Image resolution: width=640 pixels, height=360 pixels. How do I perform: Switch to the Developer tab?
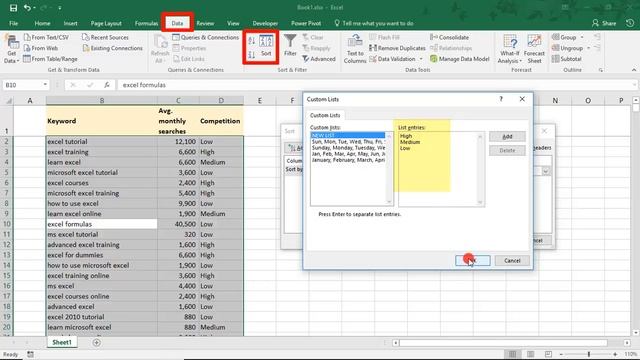tap(265, 23)
